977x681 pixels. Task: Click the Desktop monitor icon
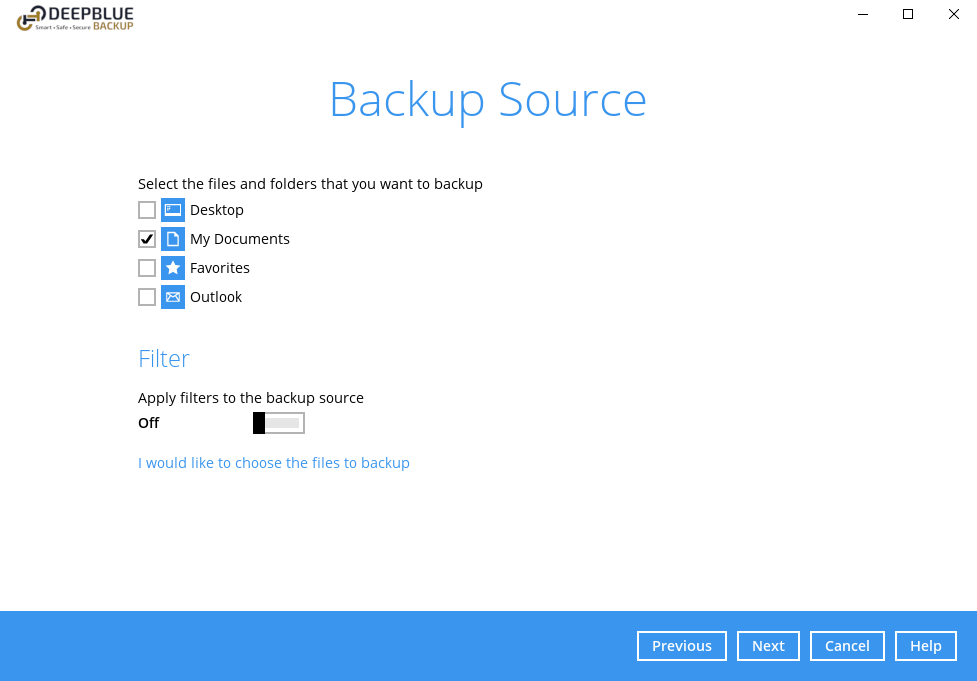coord(173,210)
